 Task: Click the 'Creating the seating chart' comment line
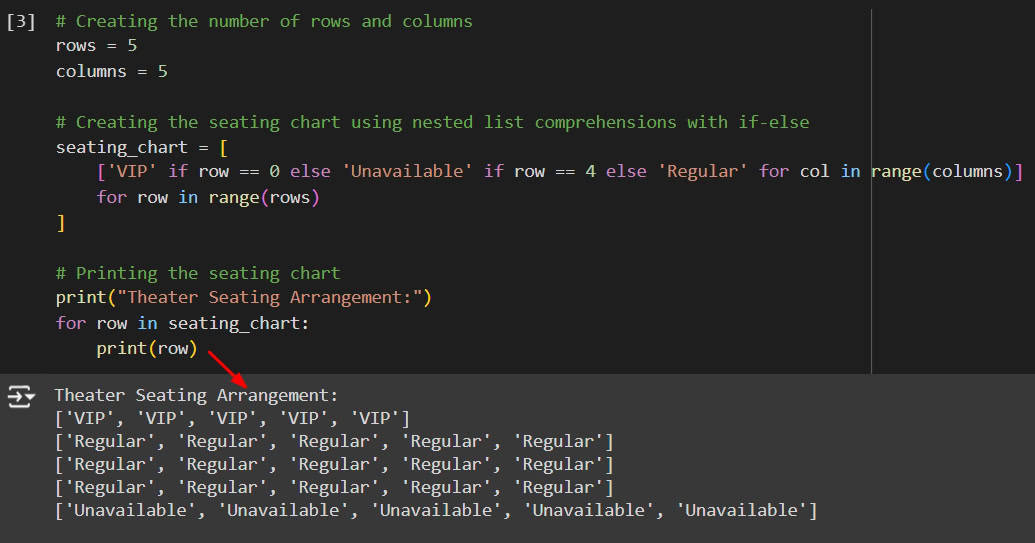coord(432,122)
